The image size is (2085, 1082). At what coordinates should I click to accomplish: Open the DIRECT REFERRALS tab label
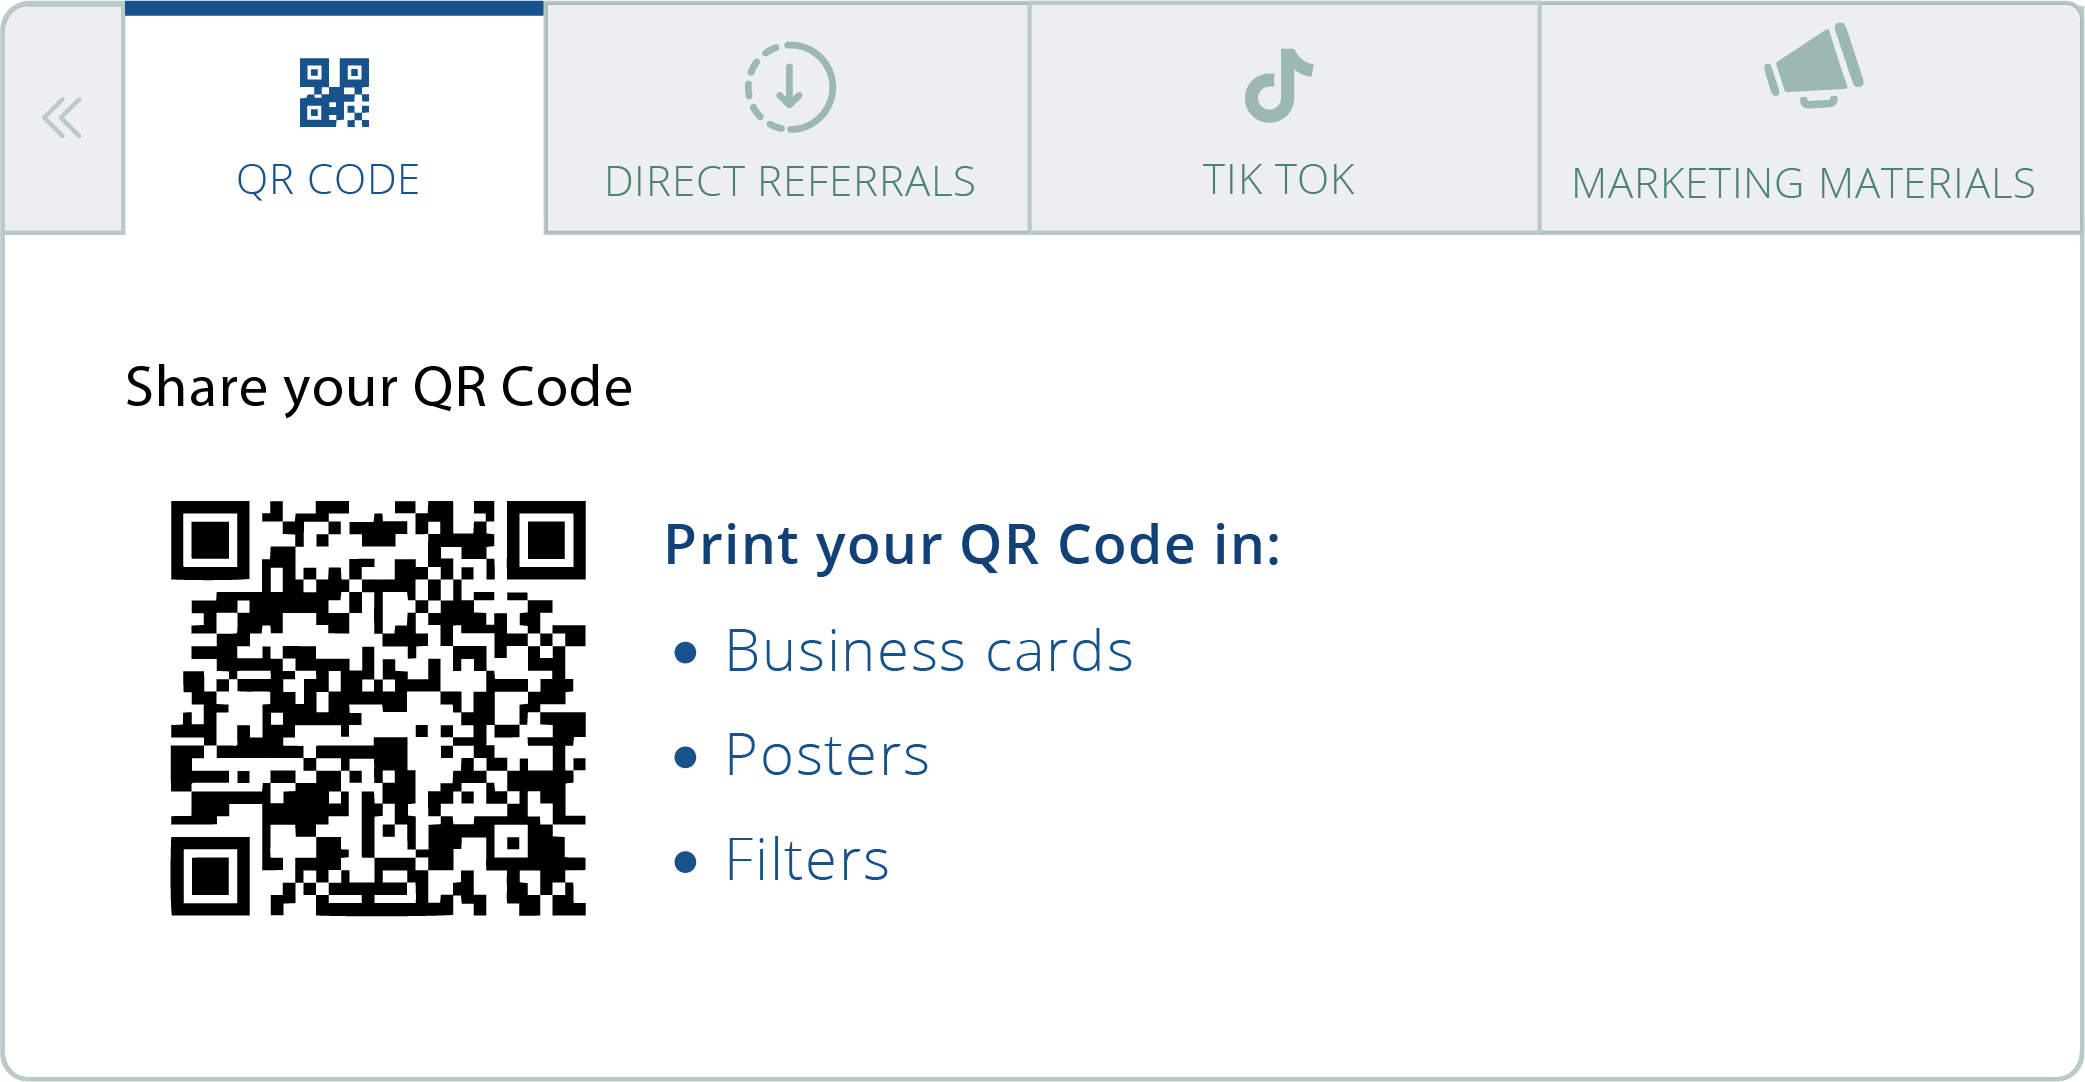click(x=790, y=182)
